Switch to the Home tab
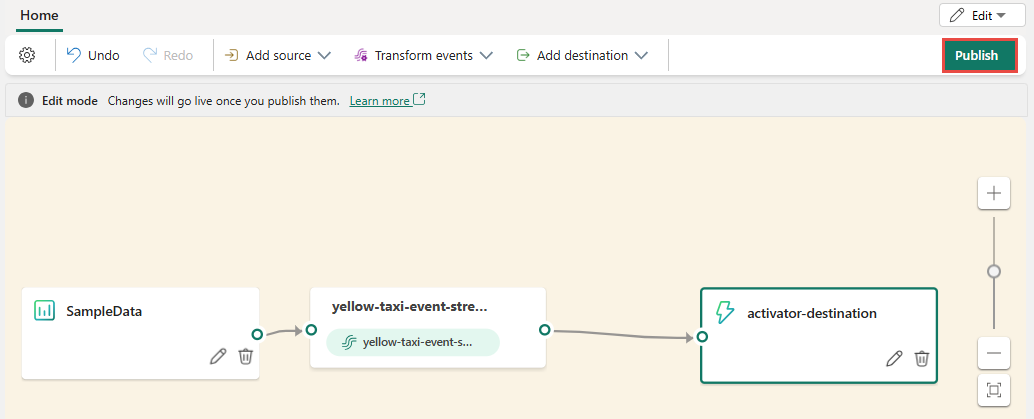Screen dimensions: 1034x419 pos(39,16)
